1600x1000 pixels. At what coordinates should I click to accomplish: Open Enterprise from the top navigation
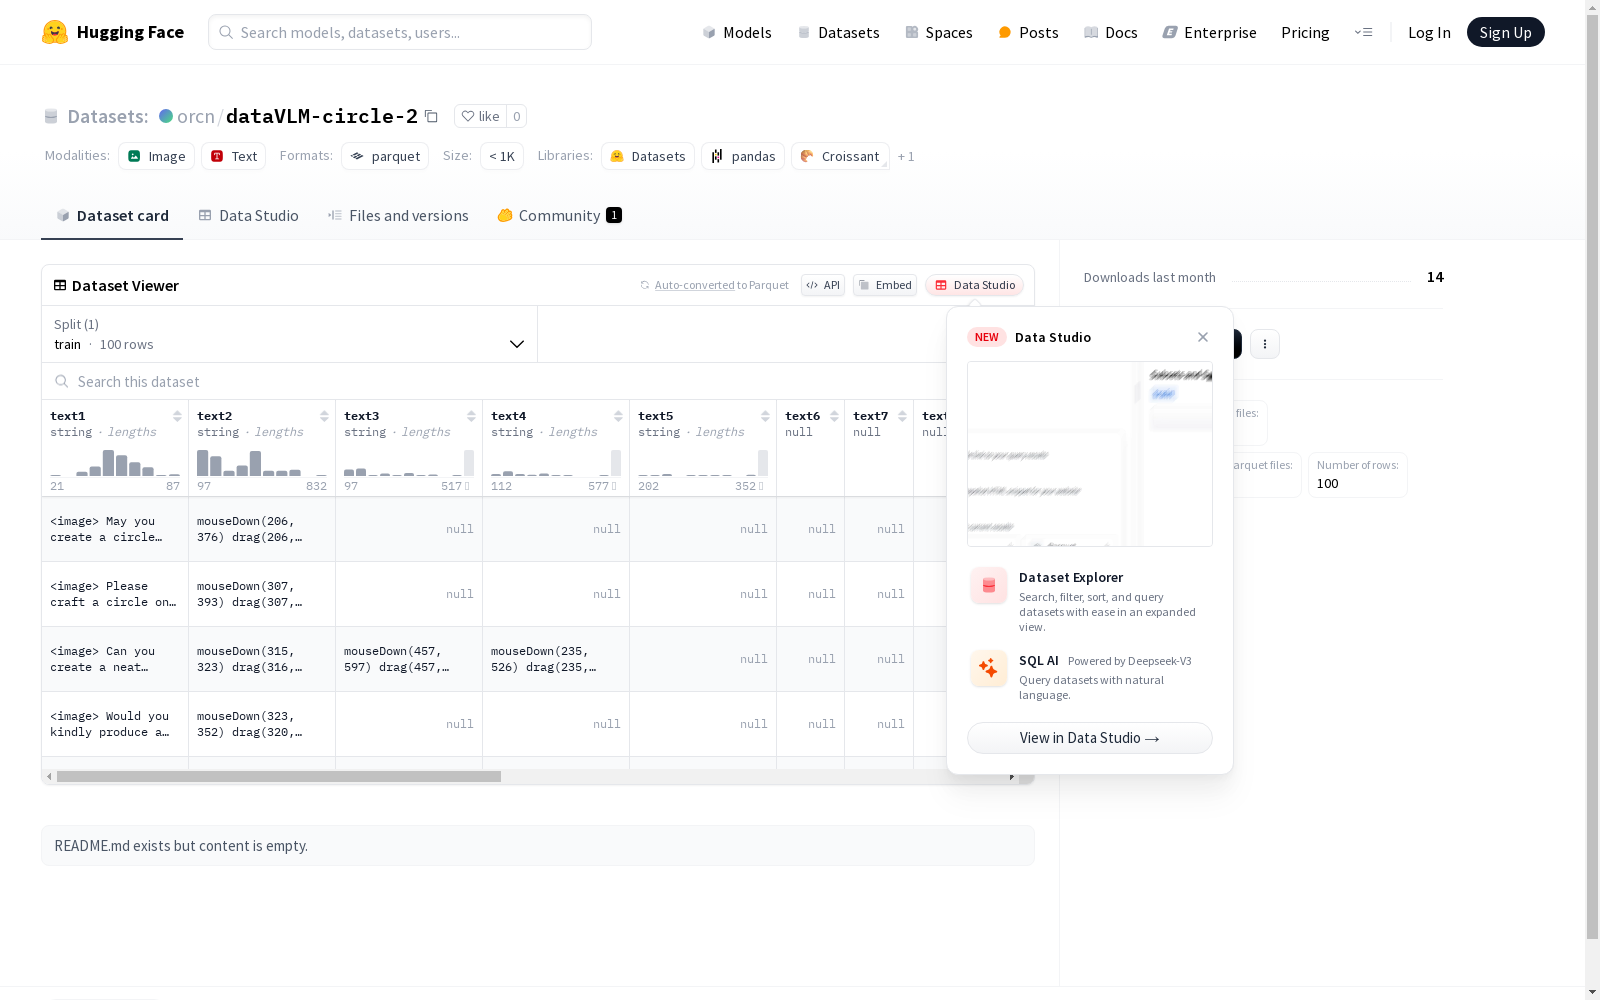pyautogui.click(x=1209, y=32)
